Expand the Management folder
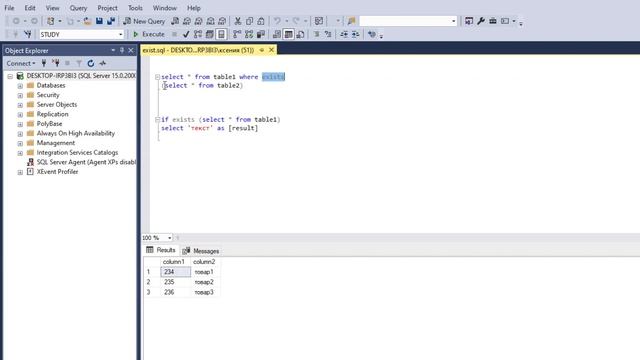 point(20,143)
